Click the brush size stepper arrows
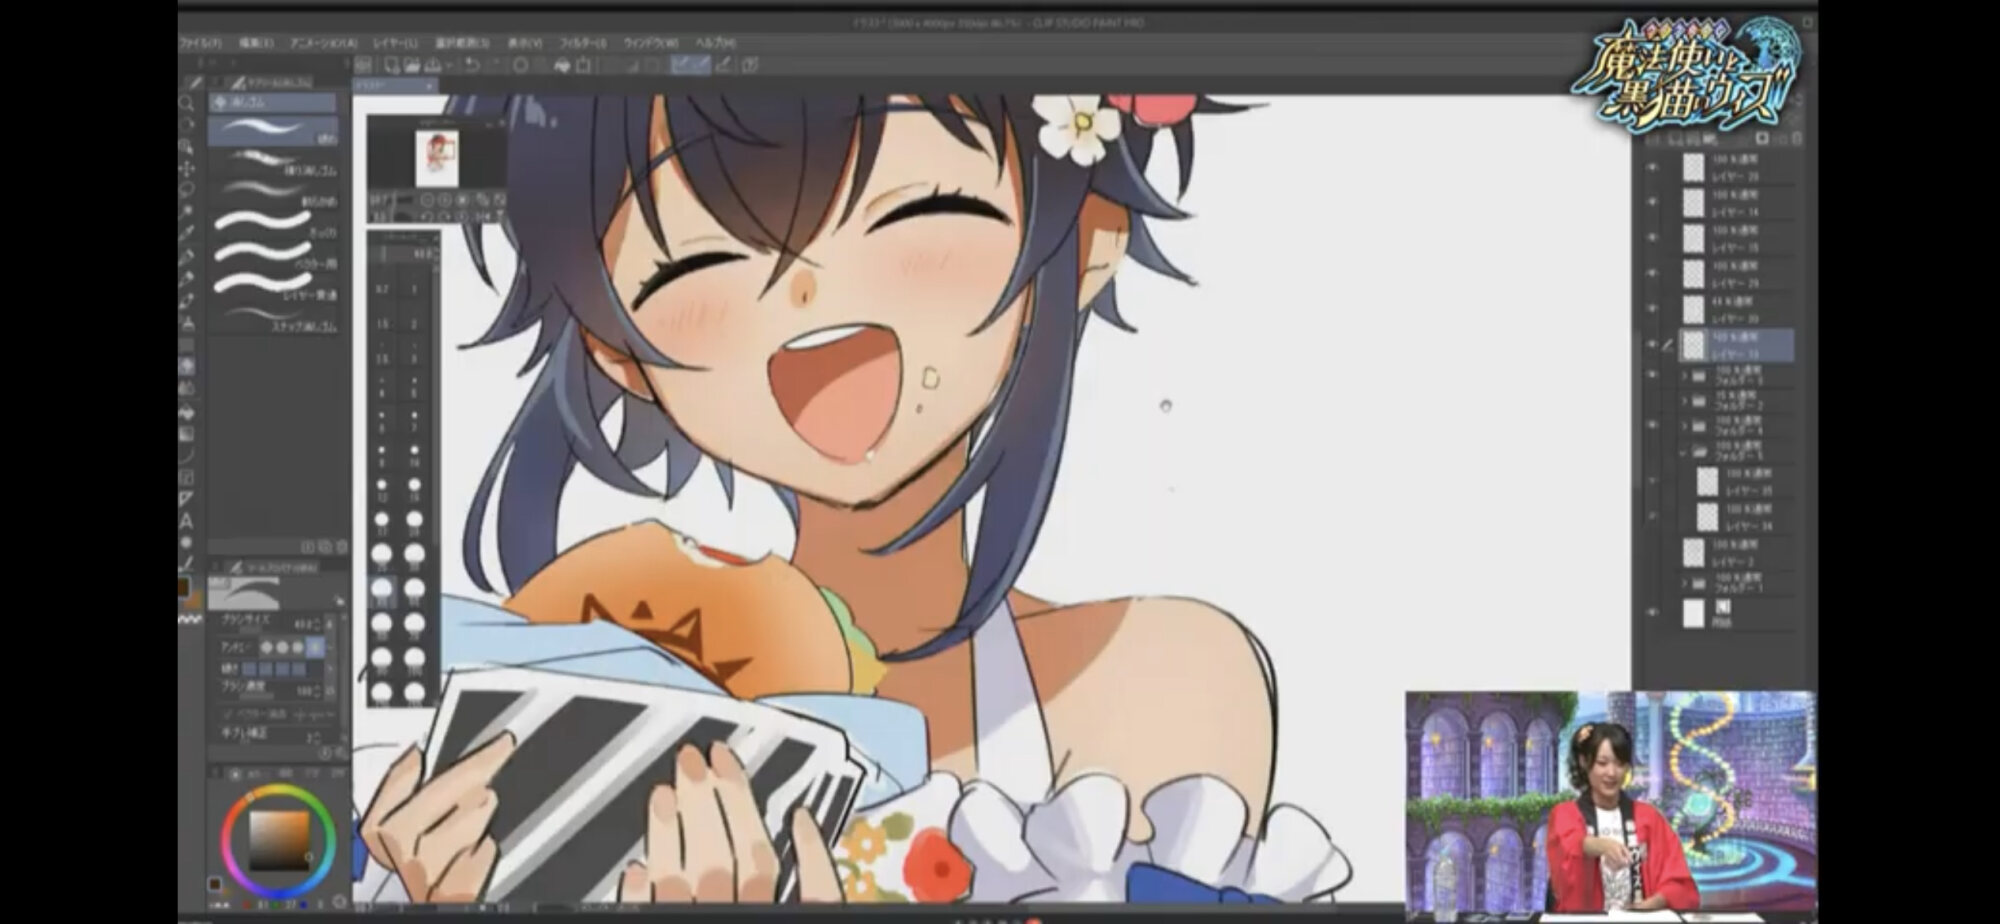The height and width of the screenshot is (924, 2000). coord(318,625)
